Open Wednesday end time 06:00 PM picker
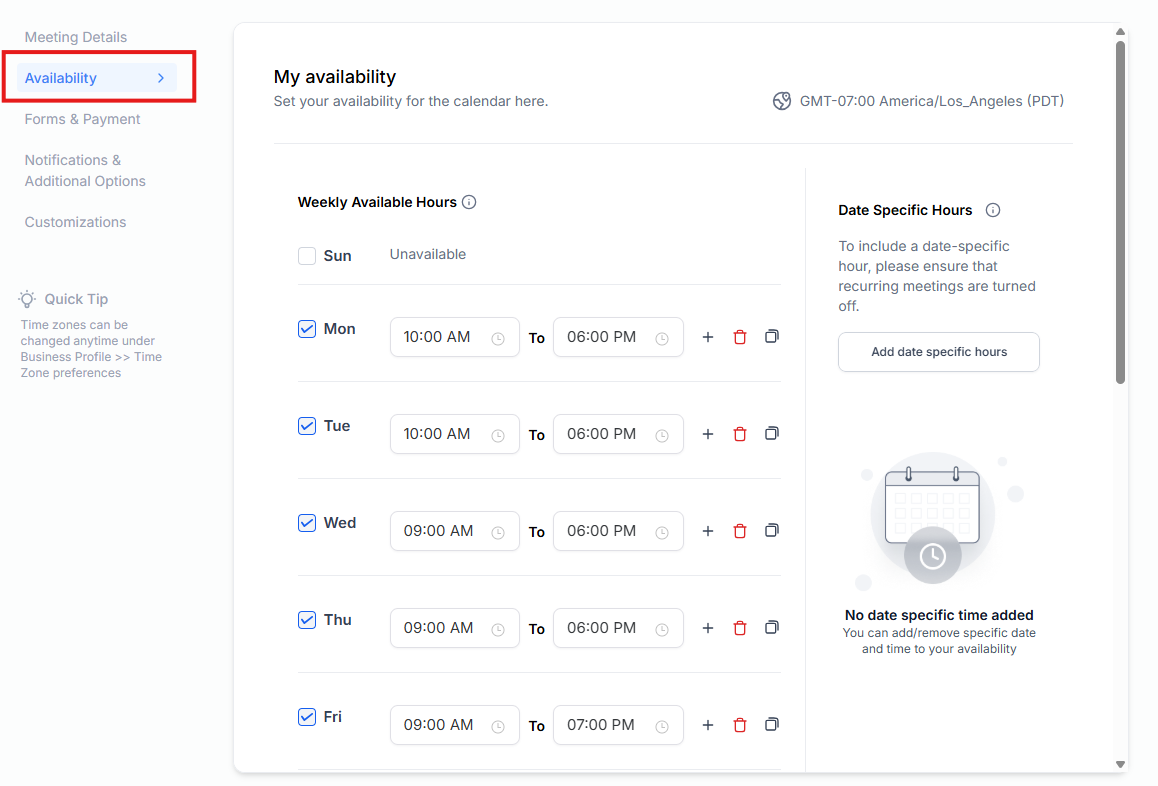The width and height of the screenshot is (1158, 786). pyautogui.click(x=617, y=531)
